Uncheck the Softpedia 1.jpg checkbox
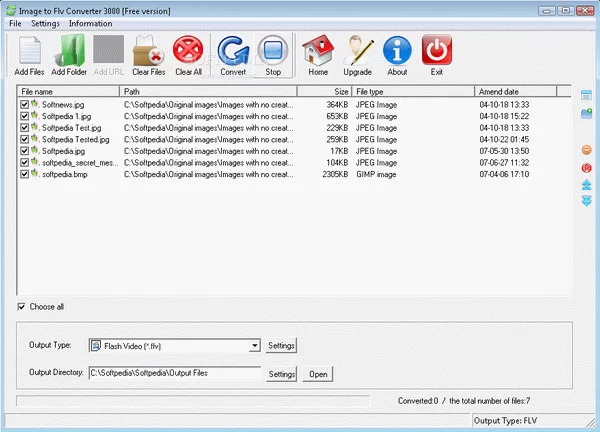 point(24,116)
